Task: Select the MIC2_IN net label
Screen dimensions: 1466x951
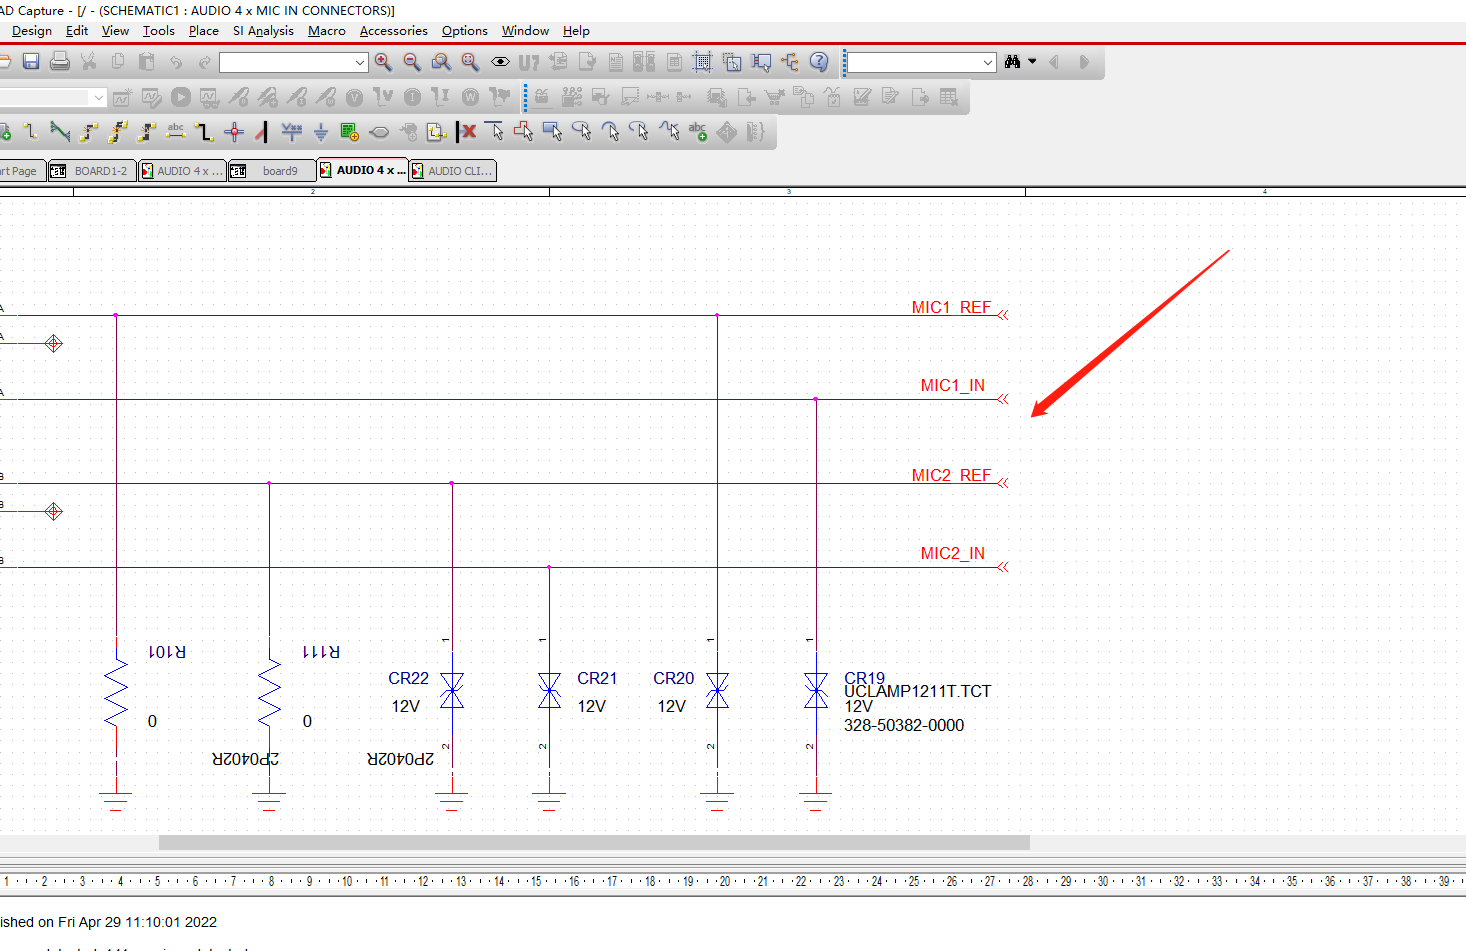Action: 952,554
